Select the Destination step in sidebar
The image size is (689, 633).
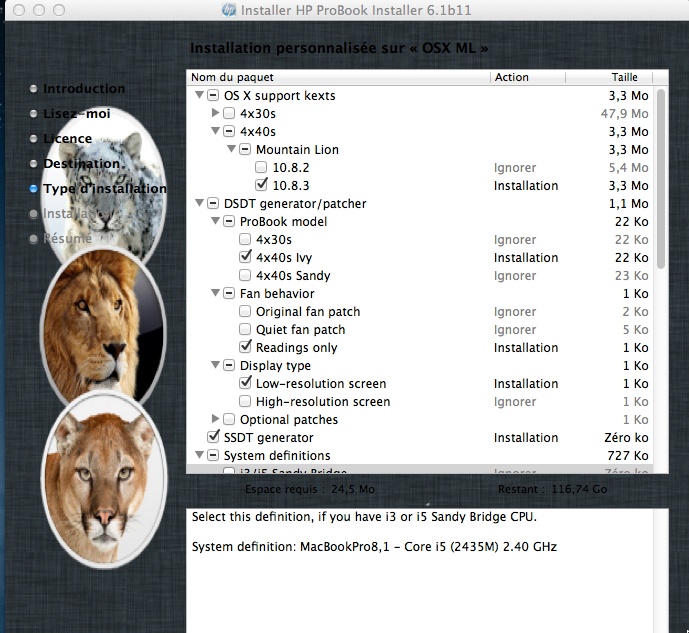click(x=82, y=164)
